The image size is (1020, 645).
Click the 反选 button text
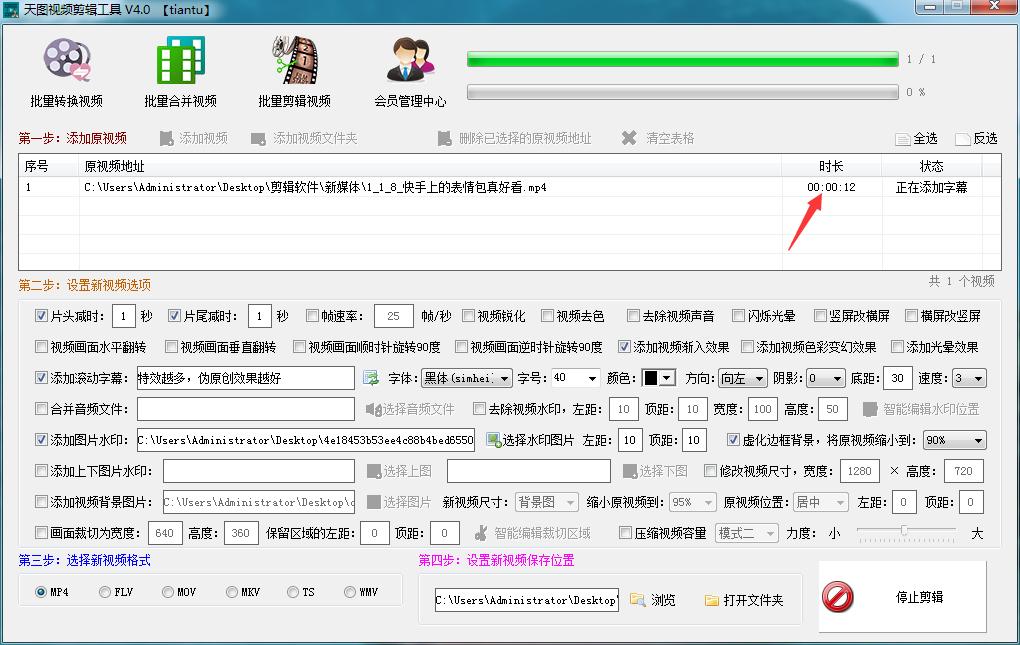pyautogui.click(x=986, y=138)
